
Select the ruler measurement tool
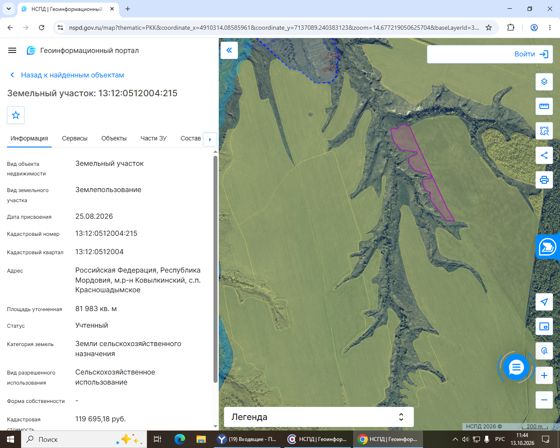544,106
